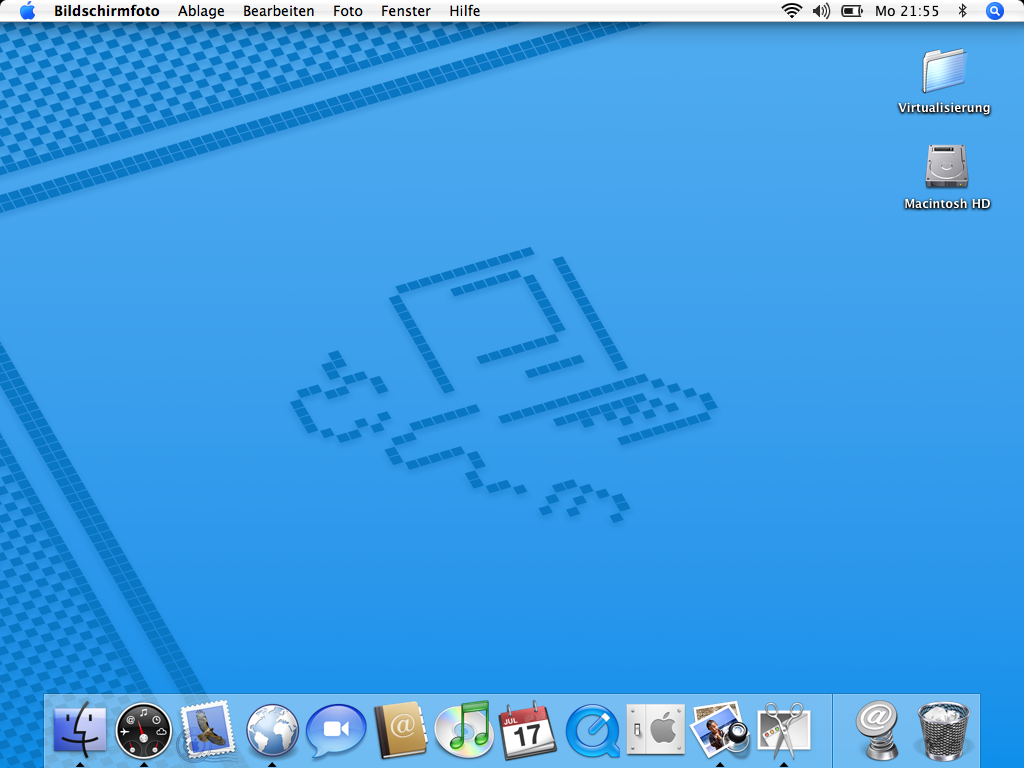This screenshot has height=768, width=1024.
Task: Launch Dashboard from the Dock
Action: coord(144,729)
